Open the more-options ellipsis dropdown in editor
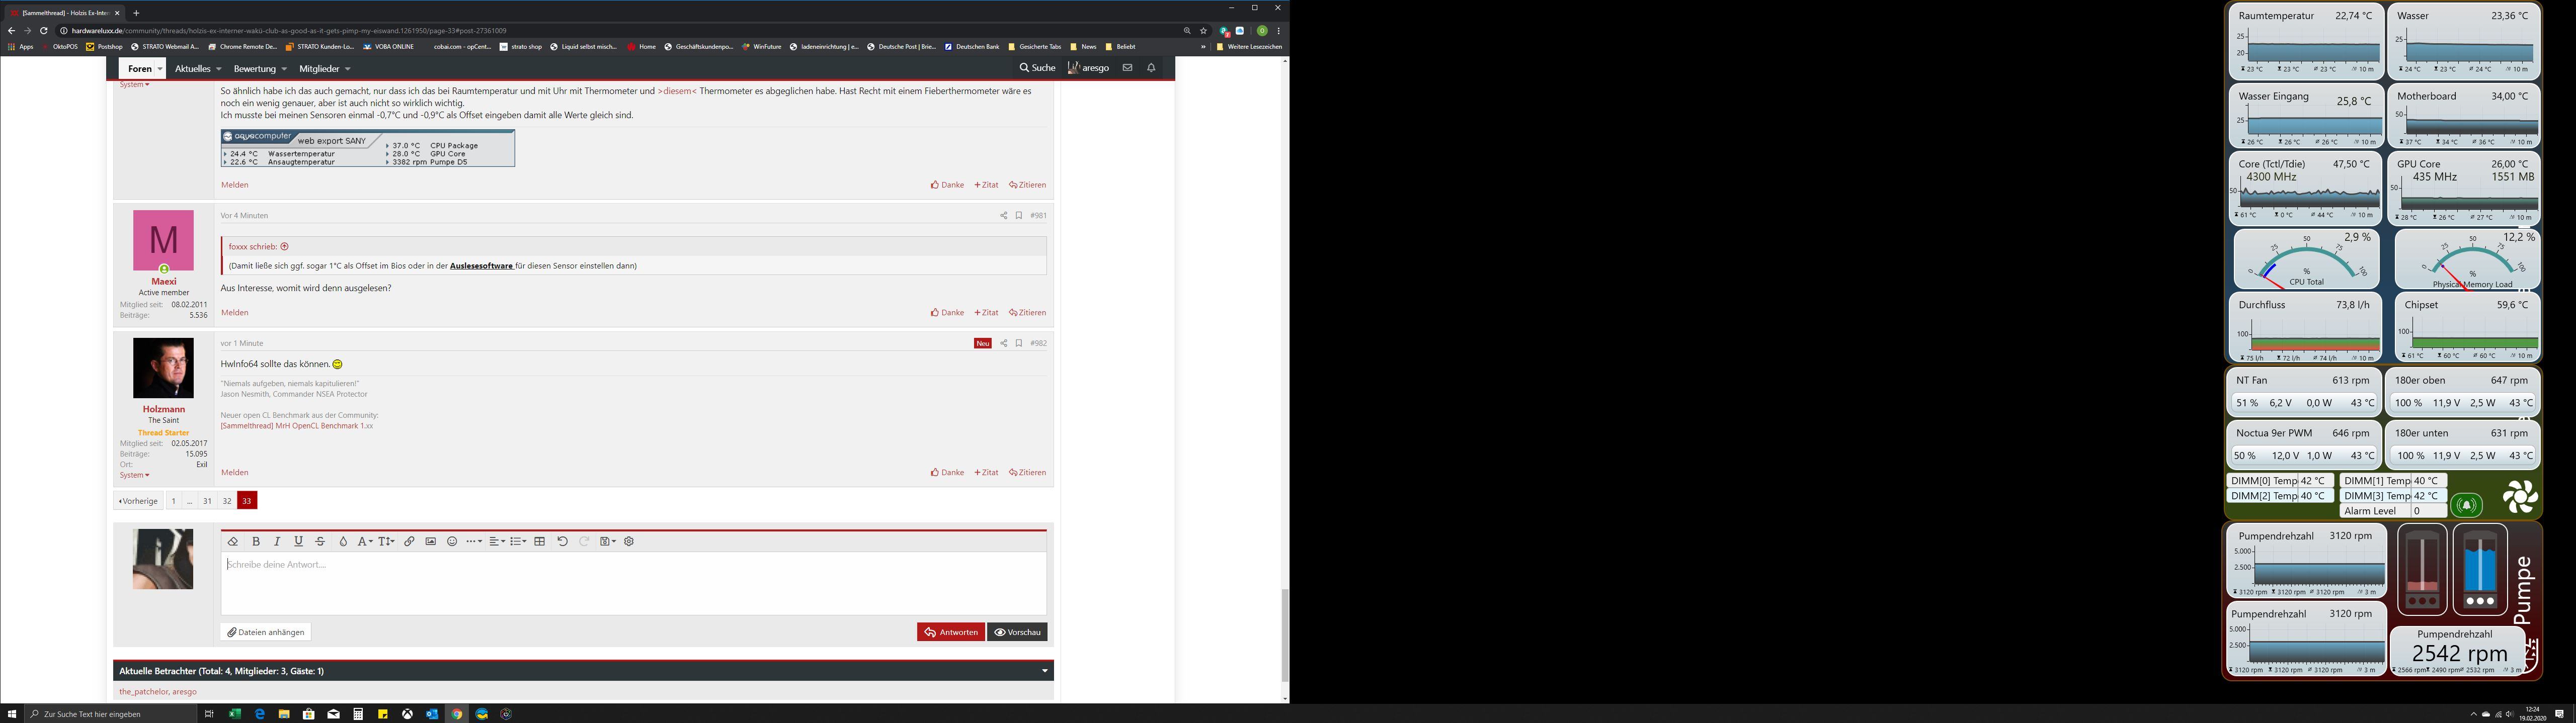 coord(474,541)
